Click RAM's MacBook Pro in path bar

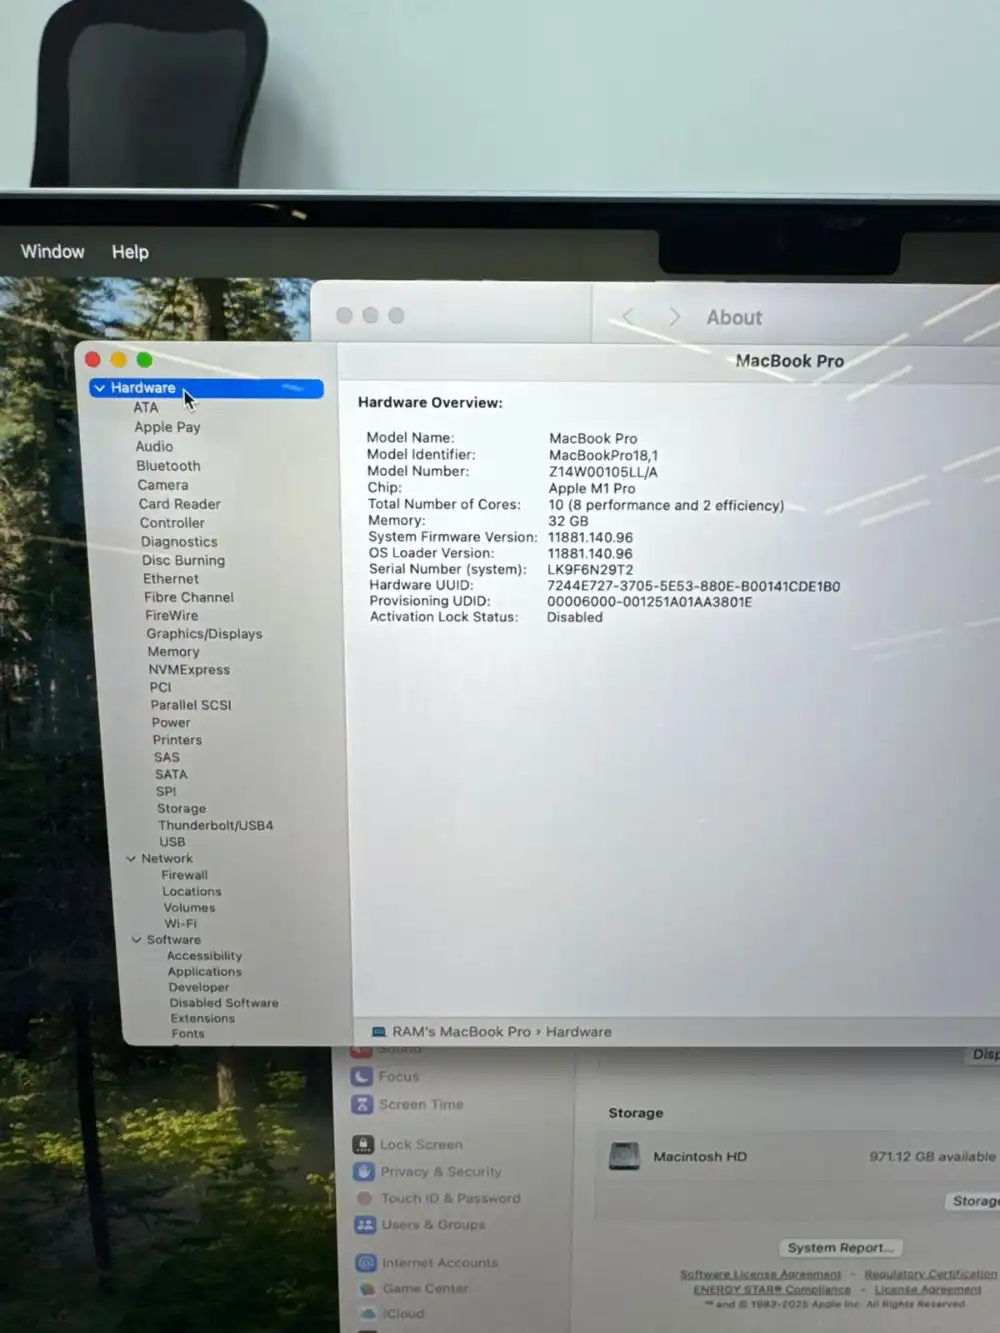460,1032
